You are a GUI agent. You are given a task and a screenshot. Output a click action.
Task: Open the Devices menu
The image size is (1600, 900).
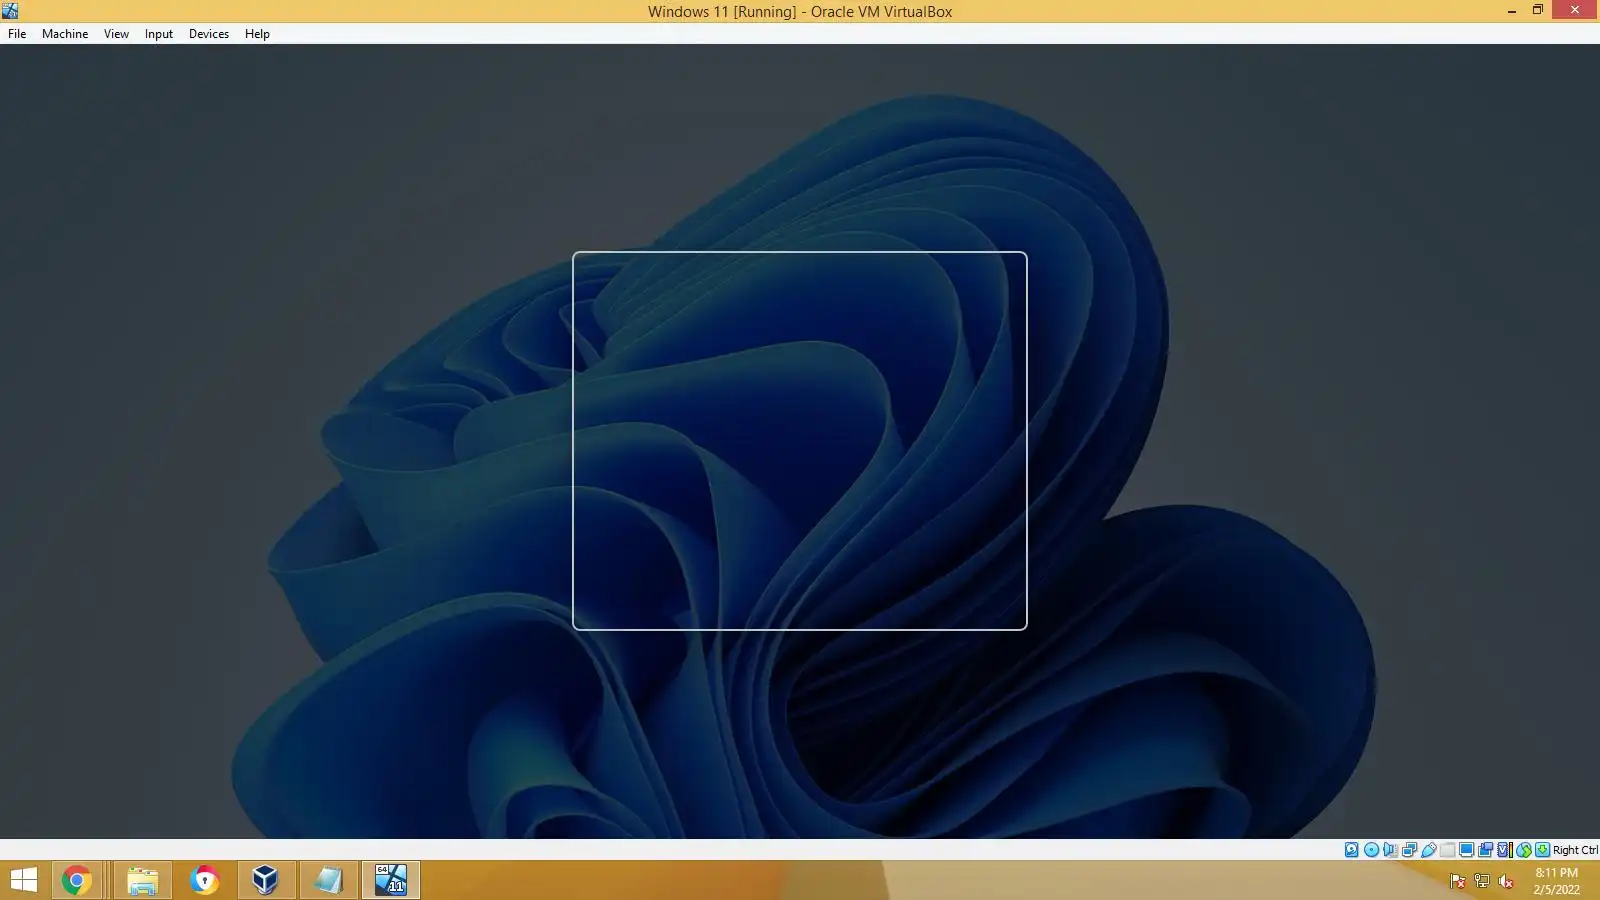click(209, 33)
